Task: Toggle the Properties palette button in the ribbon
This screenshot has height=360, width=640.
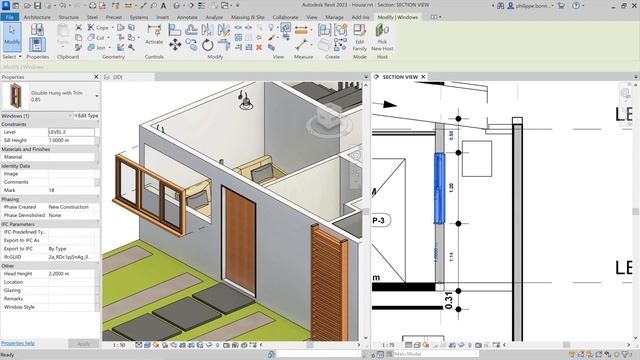Action: [37, 45]
